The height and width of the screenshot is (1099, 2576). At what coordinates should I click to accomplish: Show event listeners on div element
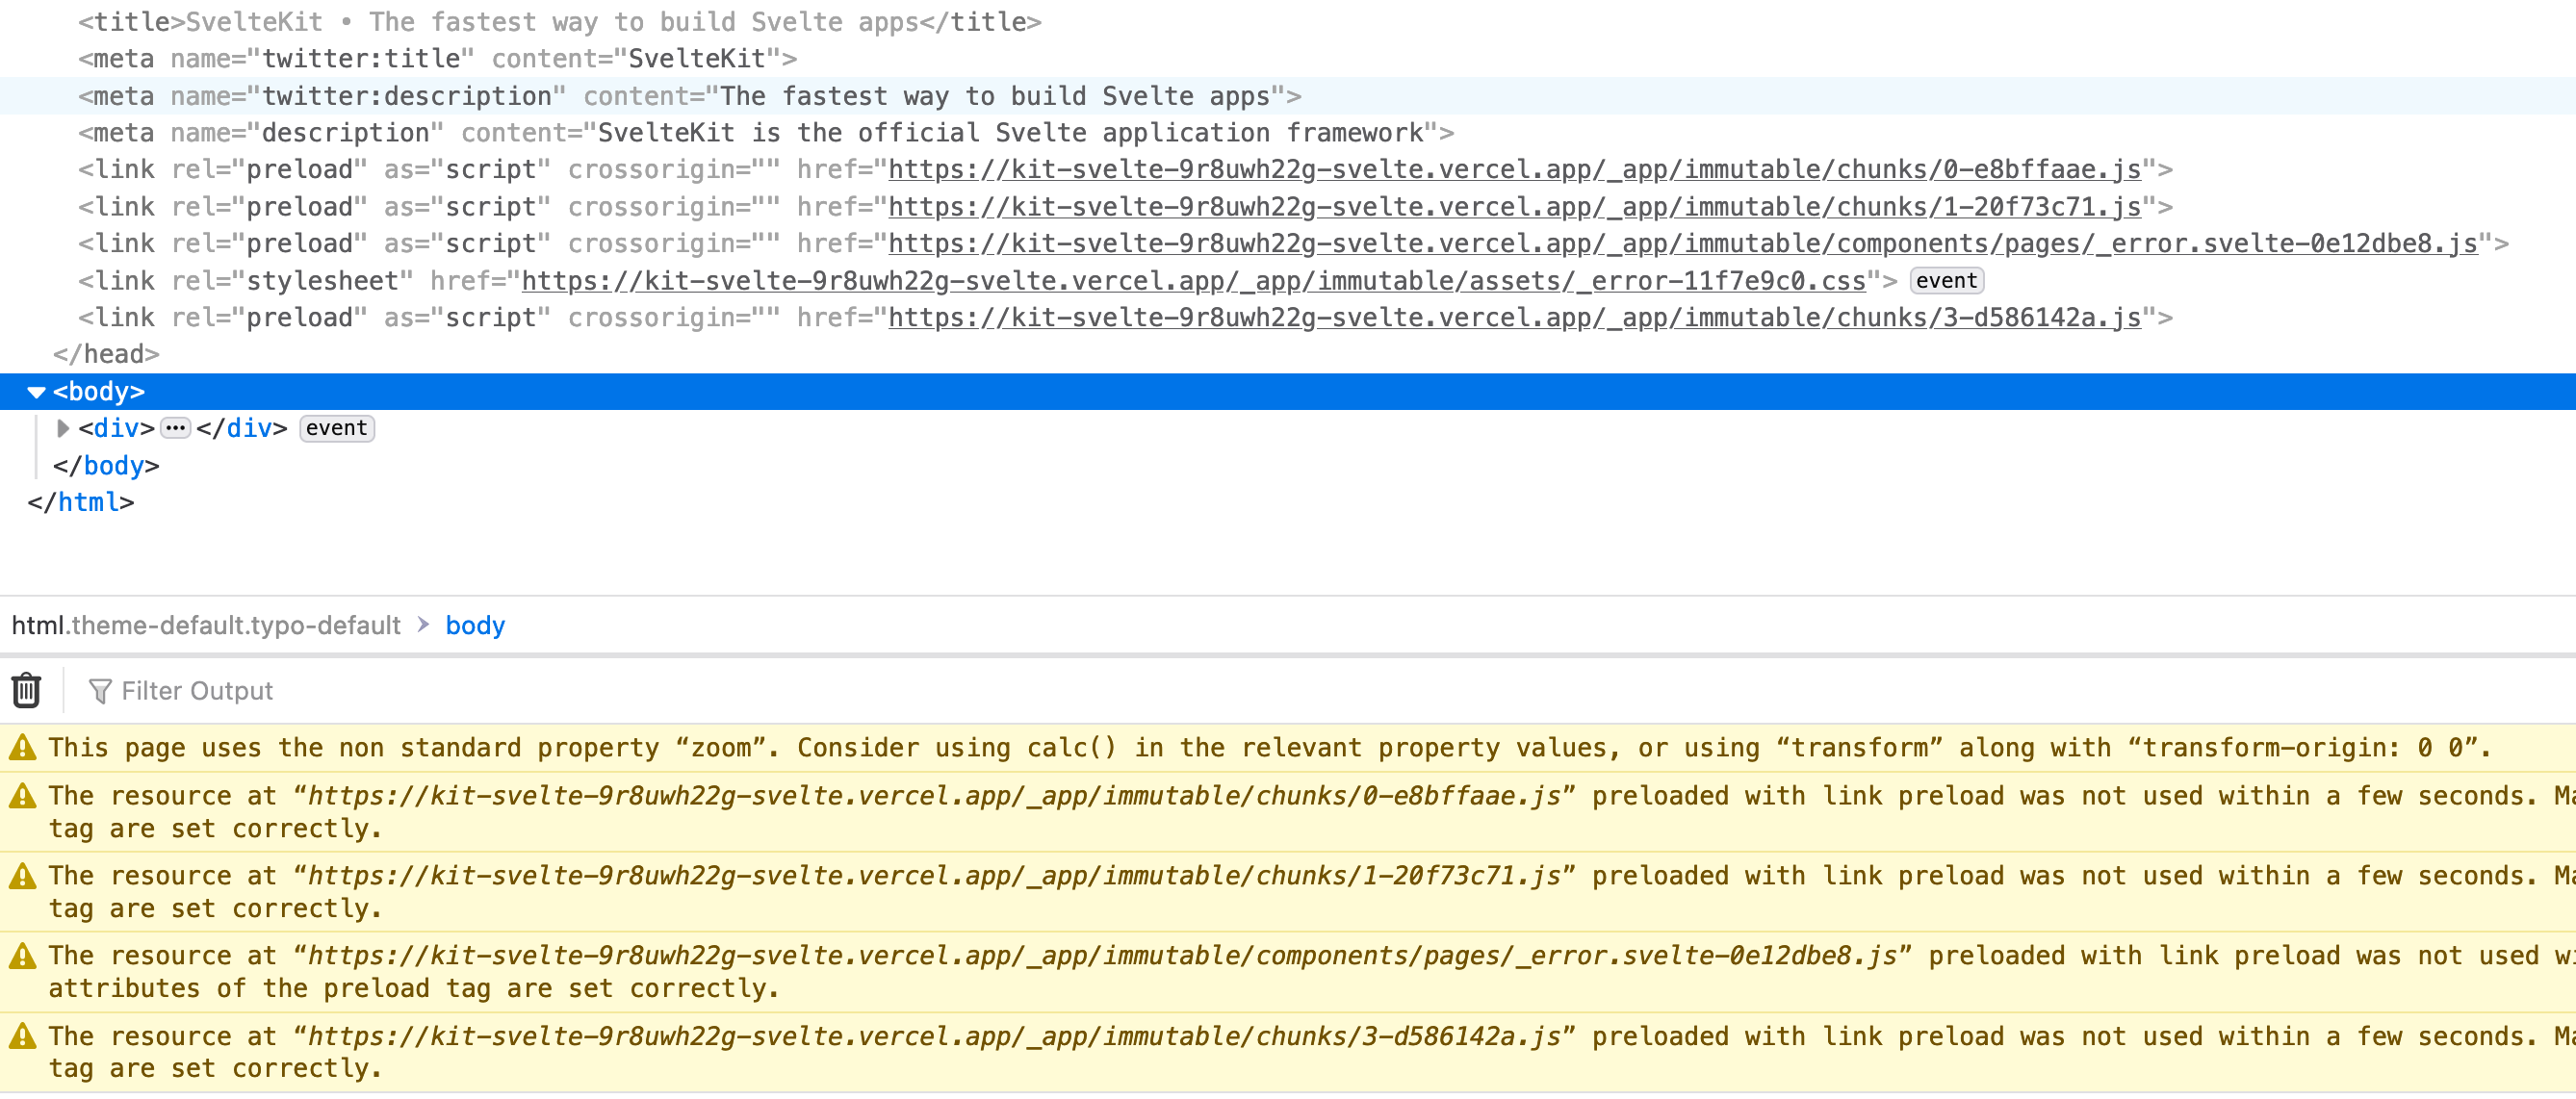pos(336,428)
